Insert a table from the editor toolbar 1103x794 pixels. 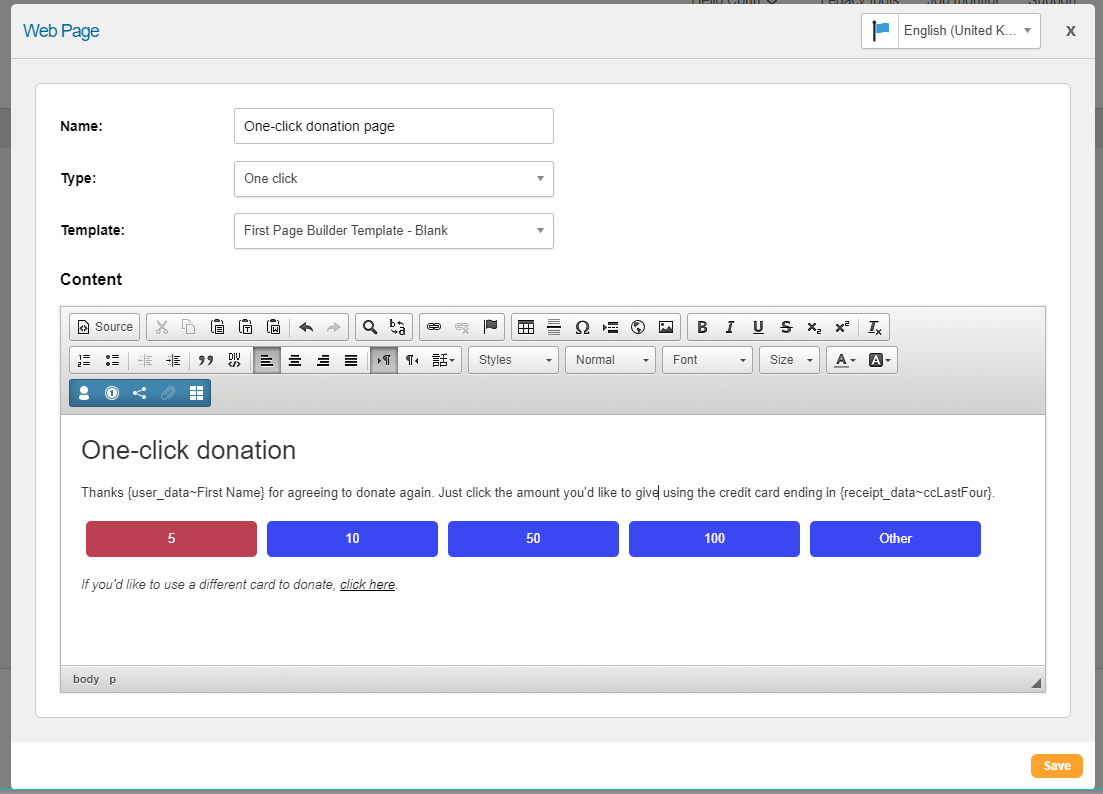coord(526,327)
